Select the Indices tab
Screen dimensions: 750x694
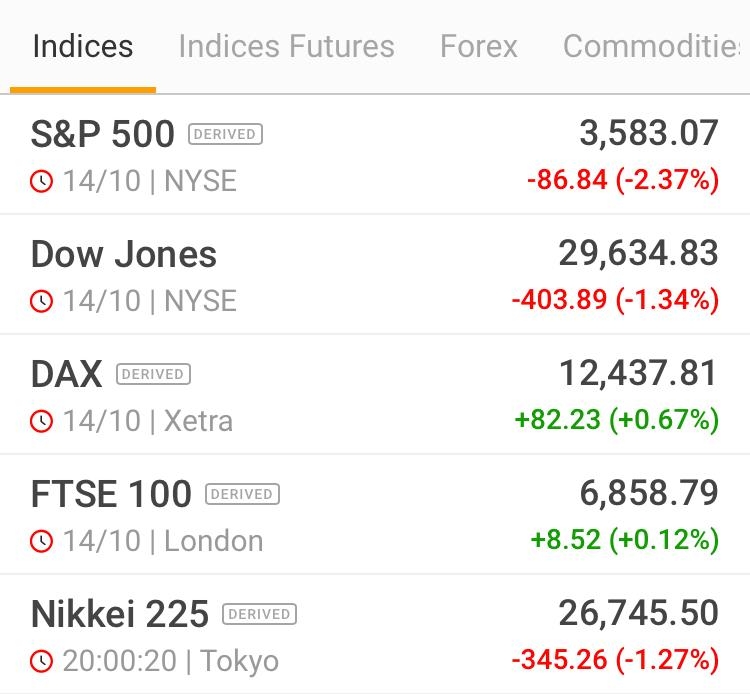(x=83, y=47)
